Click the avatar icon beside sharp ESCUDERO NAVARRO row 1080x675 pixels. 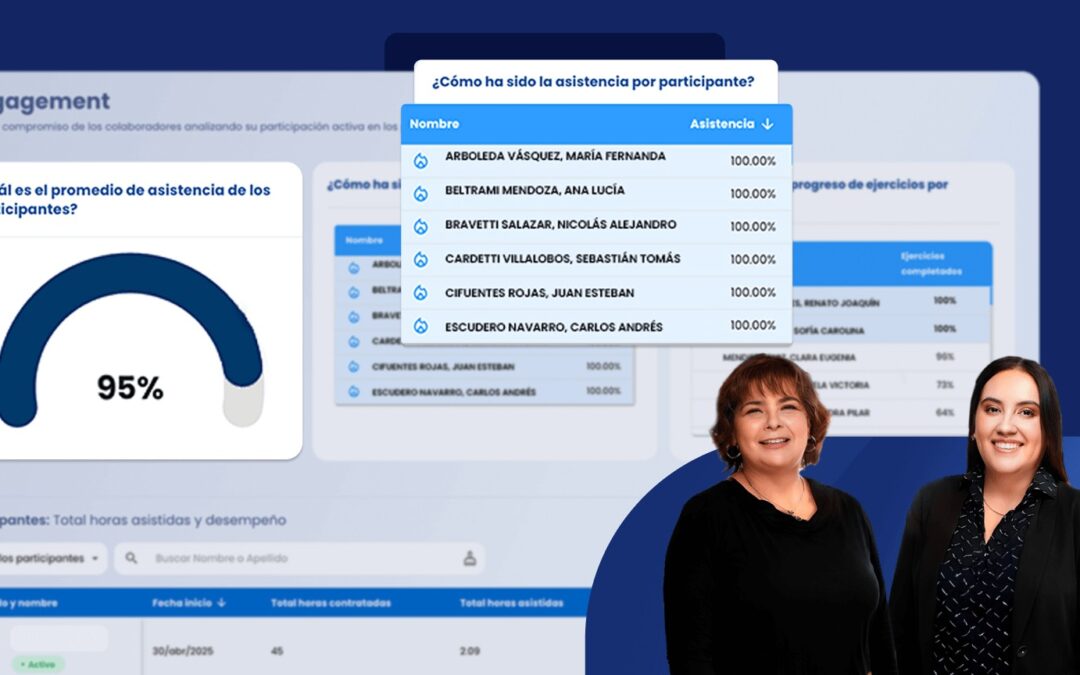[421, 326]
